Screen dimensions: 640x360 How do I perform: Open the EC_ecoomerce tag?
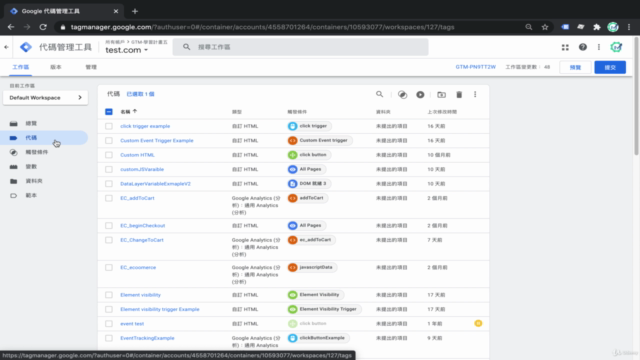(138, 267)
